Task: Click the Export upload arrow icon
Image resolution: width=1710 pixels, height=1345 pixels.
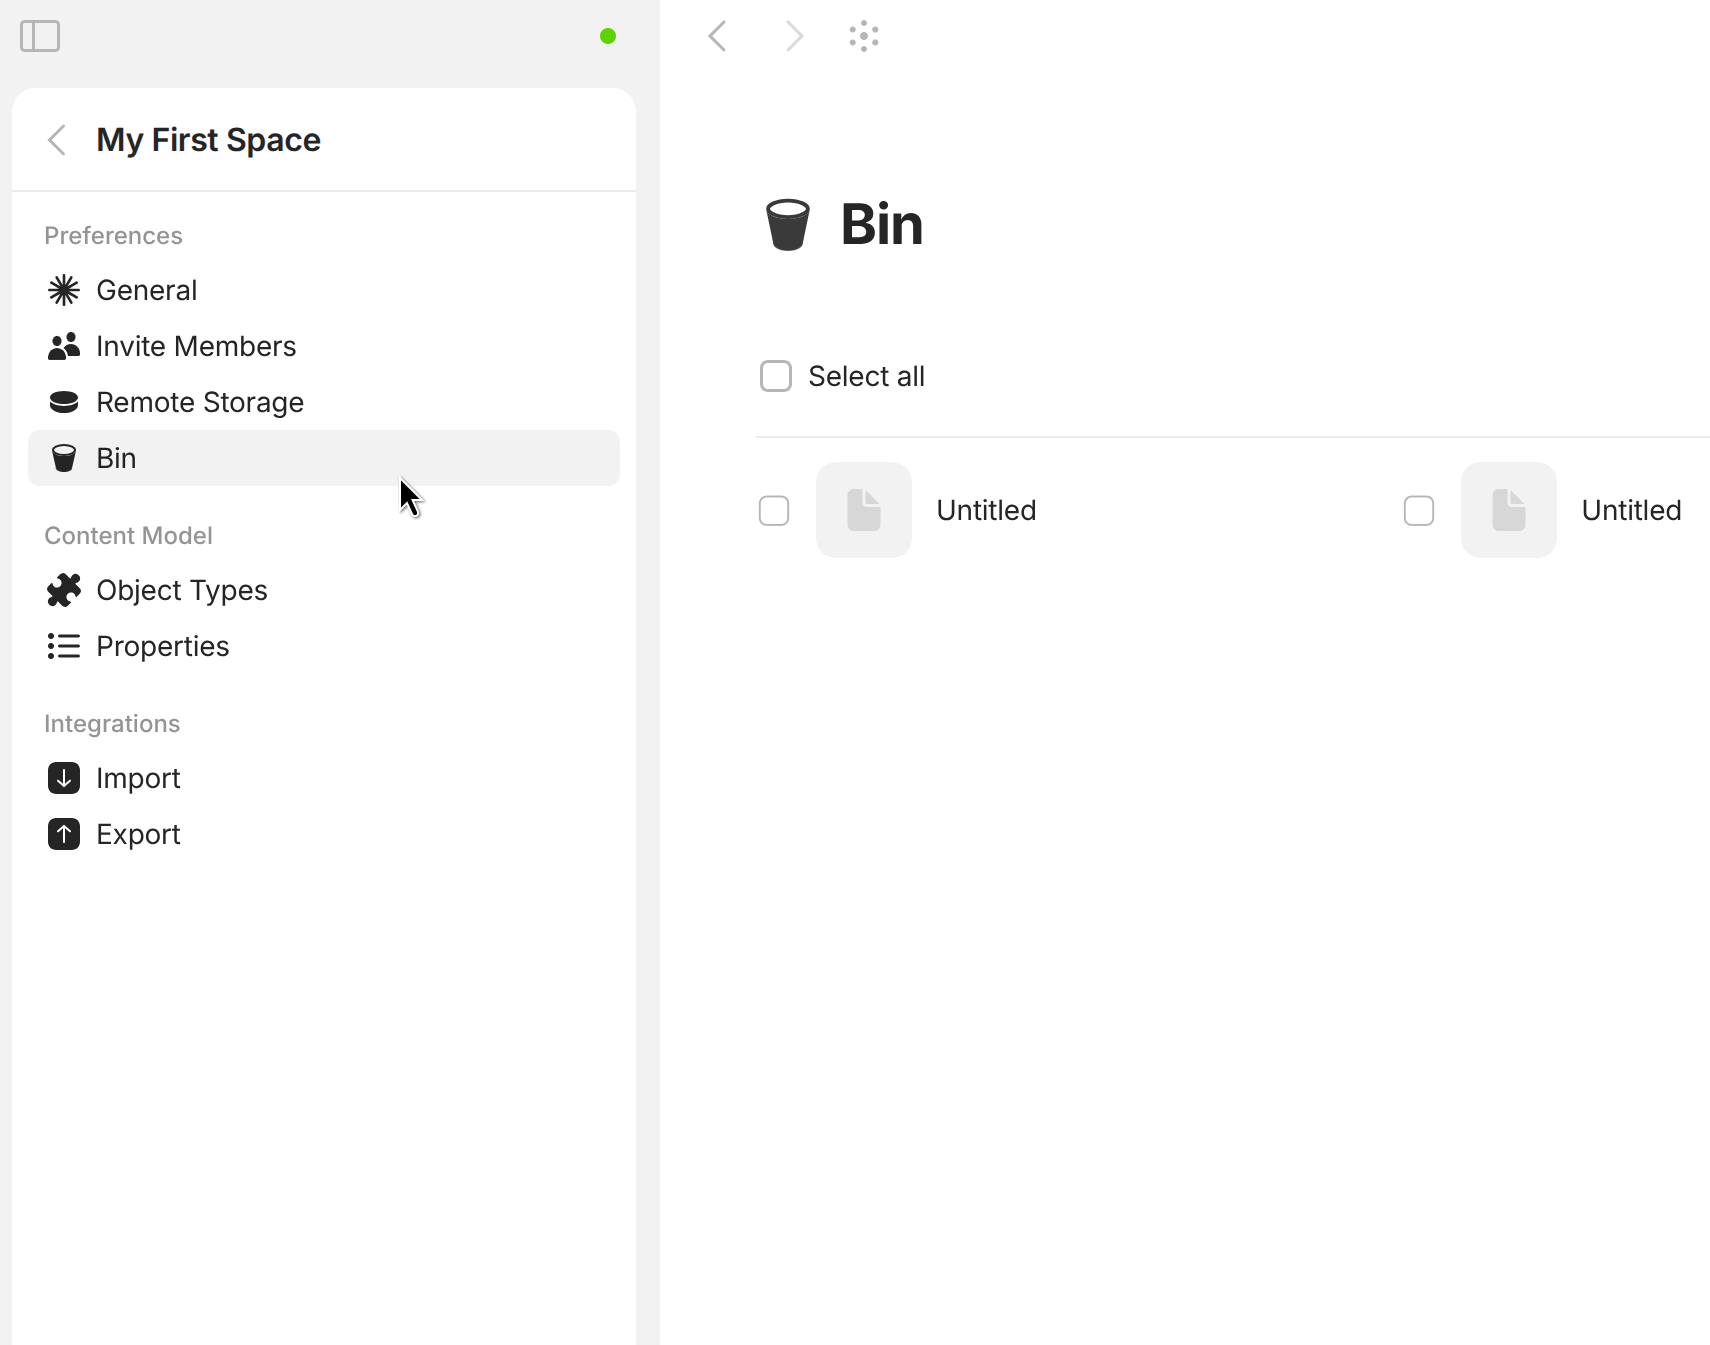Action: (x=64, y=834)
